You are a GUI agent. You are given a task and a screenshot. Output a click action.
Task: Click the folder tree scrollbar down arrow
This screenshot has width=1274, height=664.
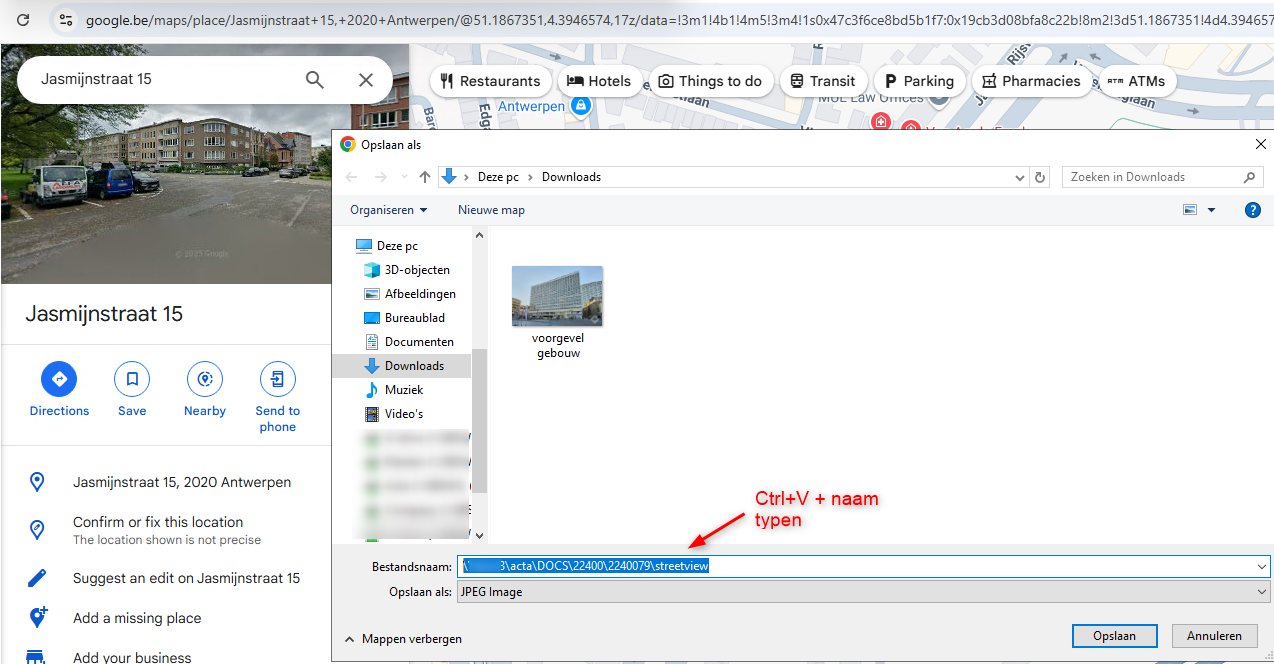pyautogui.click(x=479, y=535)
